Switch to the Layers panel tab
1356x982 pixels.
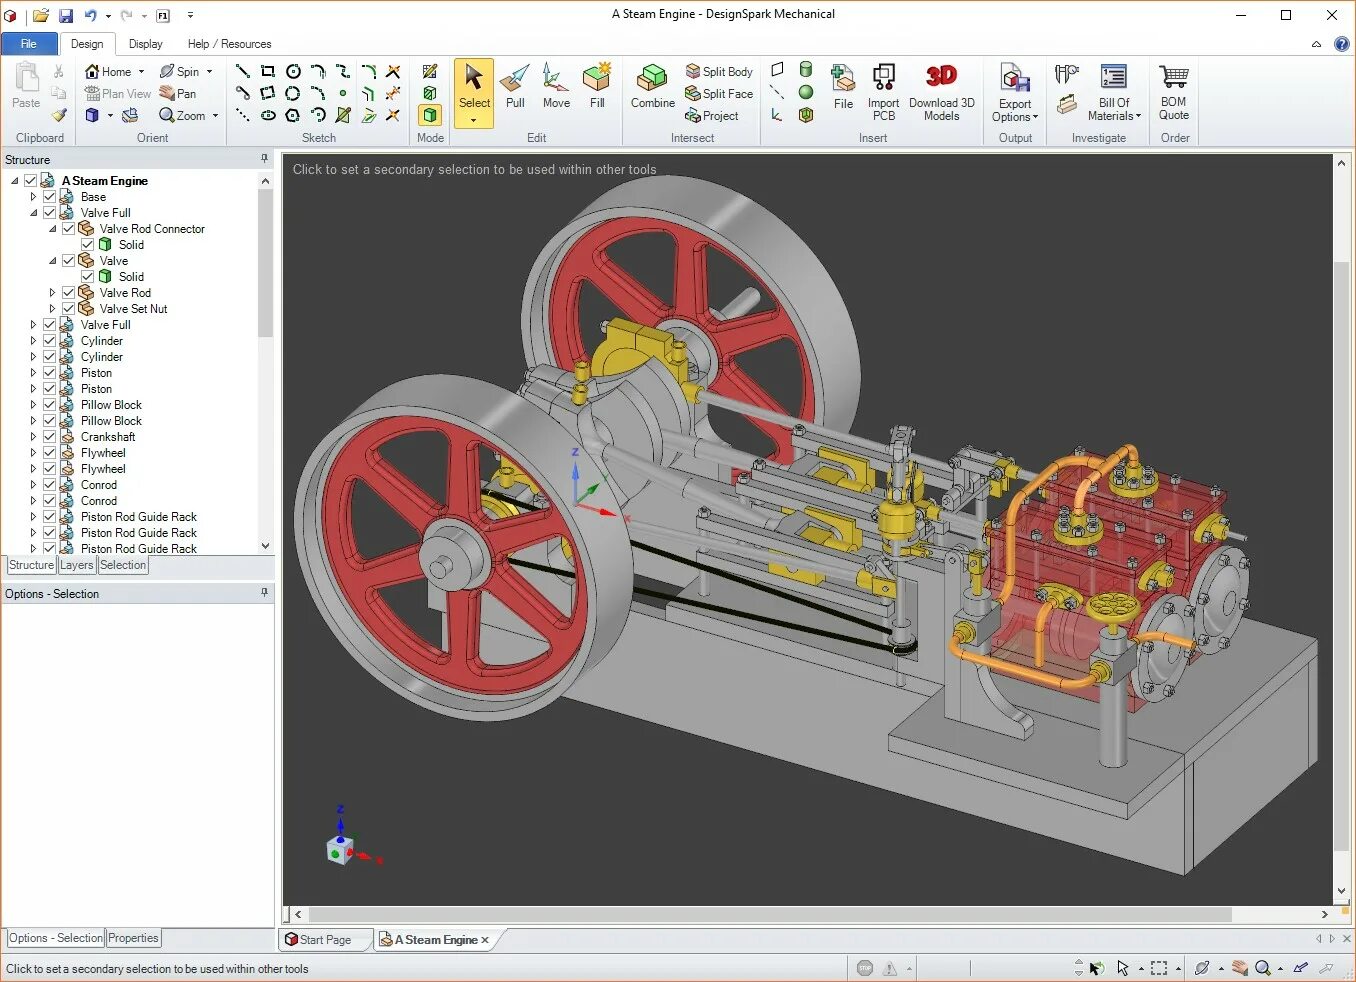click(75, 565)
